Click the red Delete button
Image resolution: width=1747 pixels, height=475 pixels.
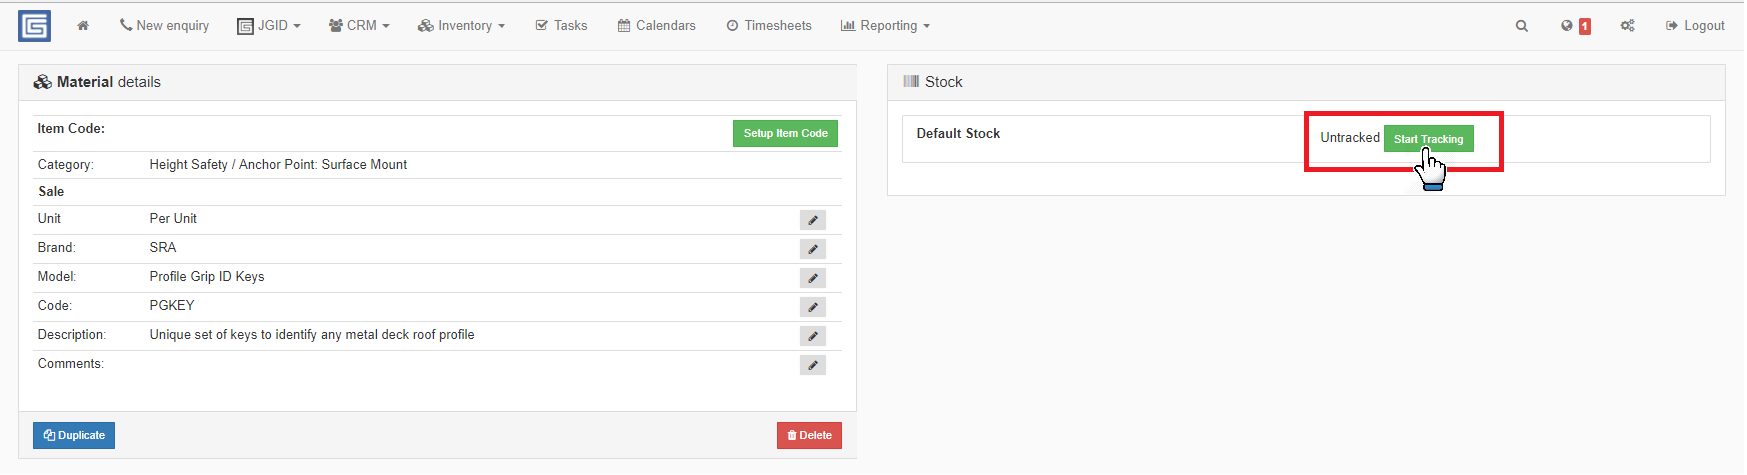(809, 436)
